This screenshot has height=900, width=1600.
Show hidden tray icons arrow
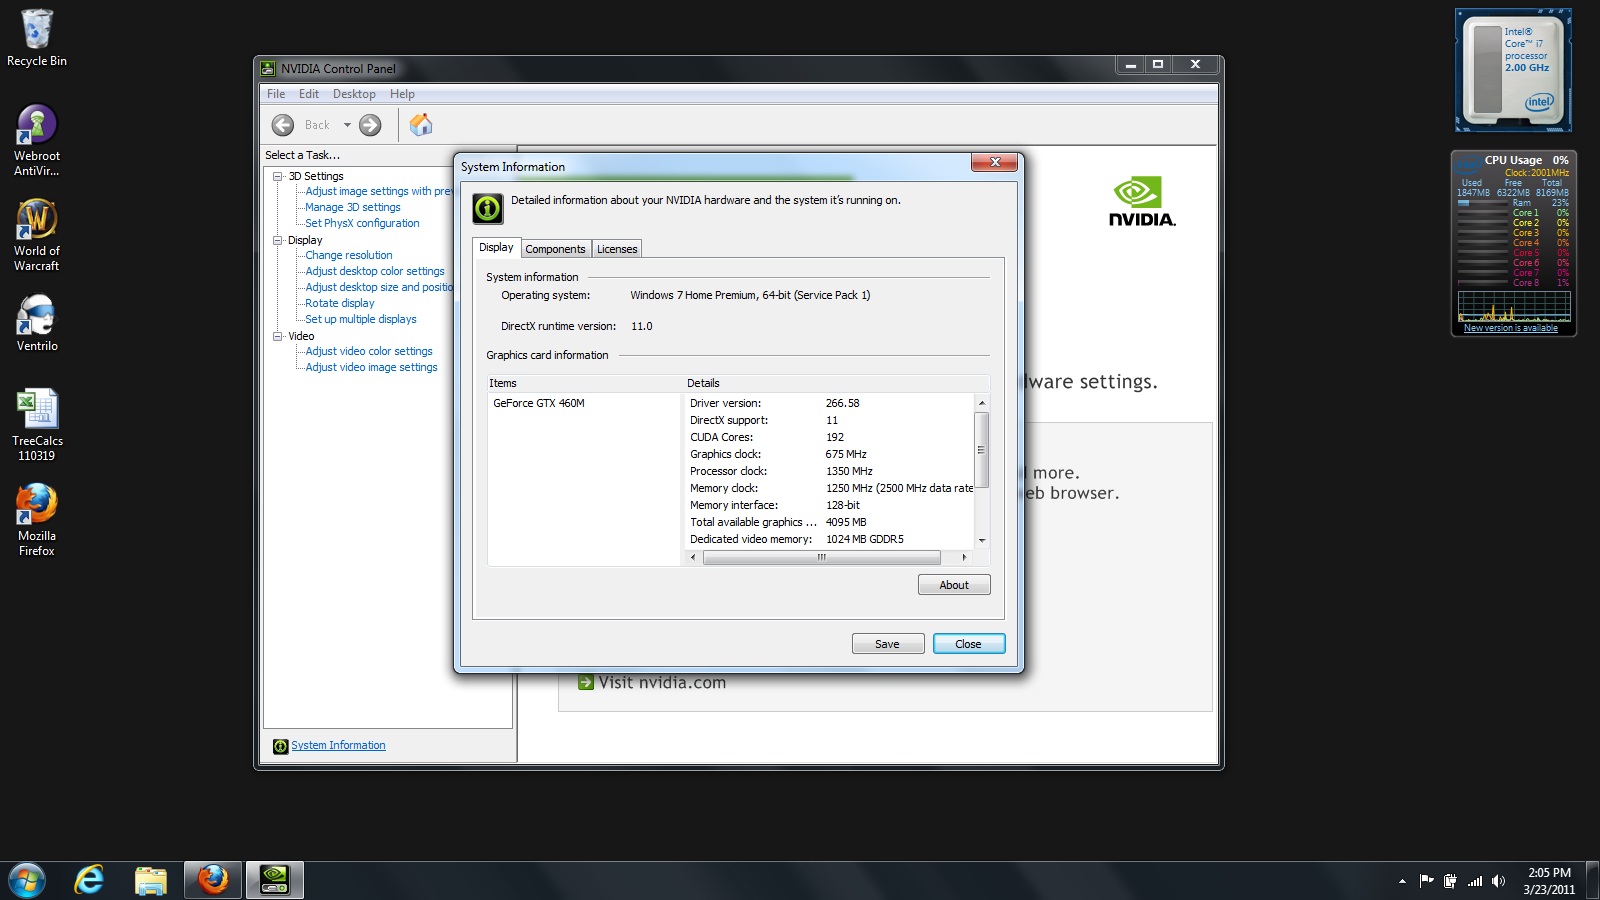point(1402,881)
